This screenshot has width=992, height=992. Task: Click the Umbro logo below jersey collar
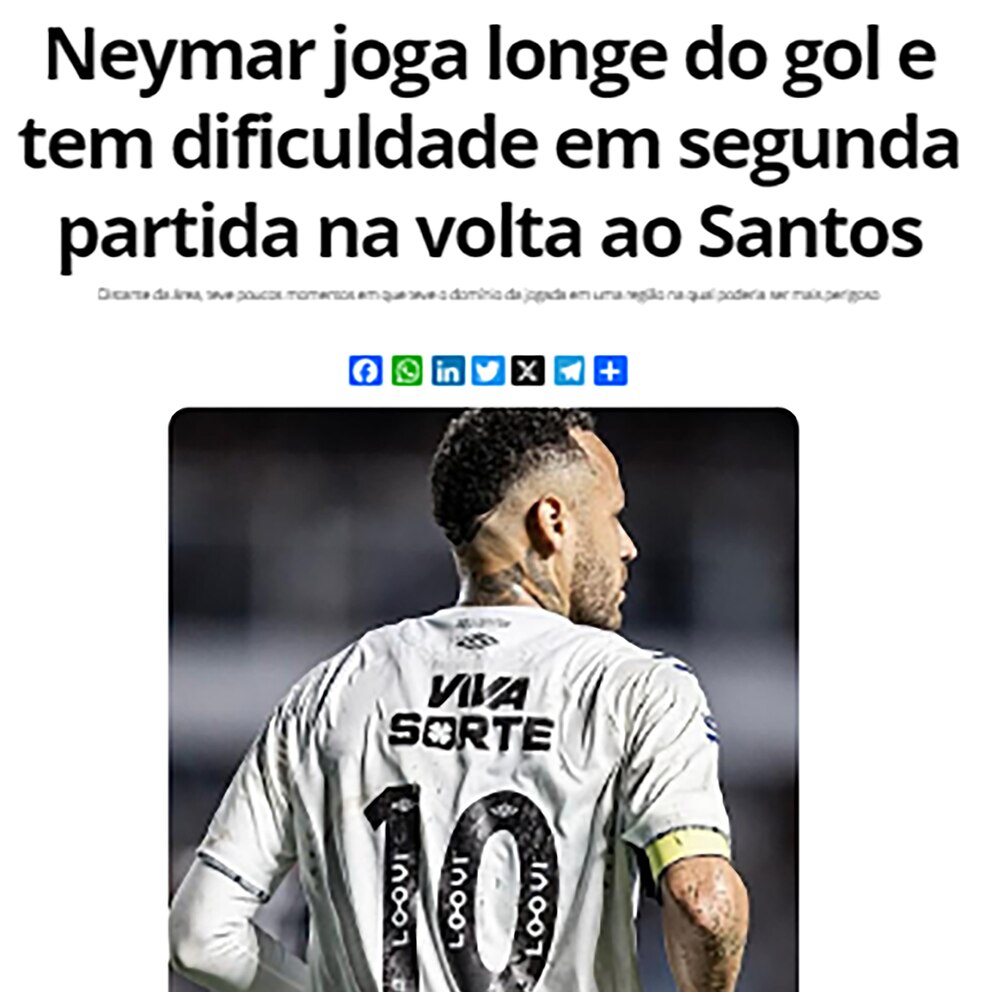point(478,642)
